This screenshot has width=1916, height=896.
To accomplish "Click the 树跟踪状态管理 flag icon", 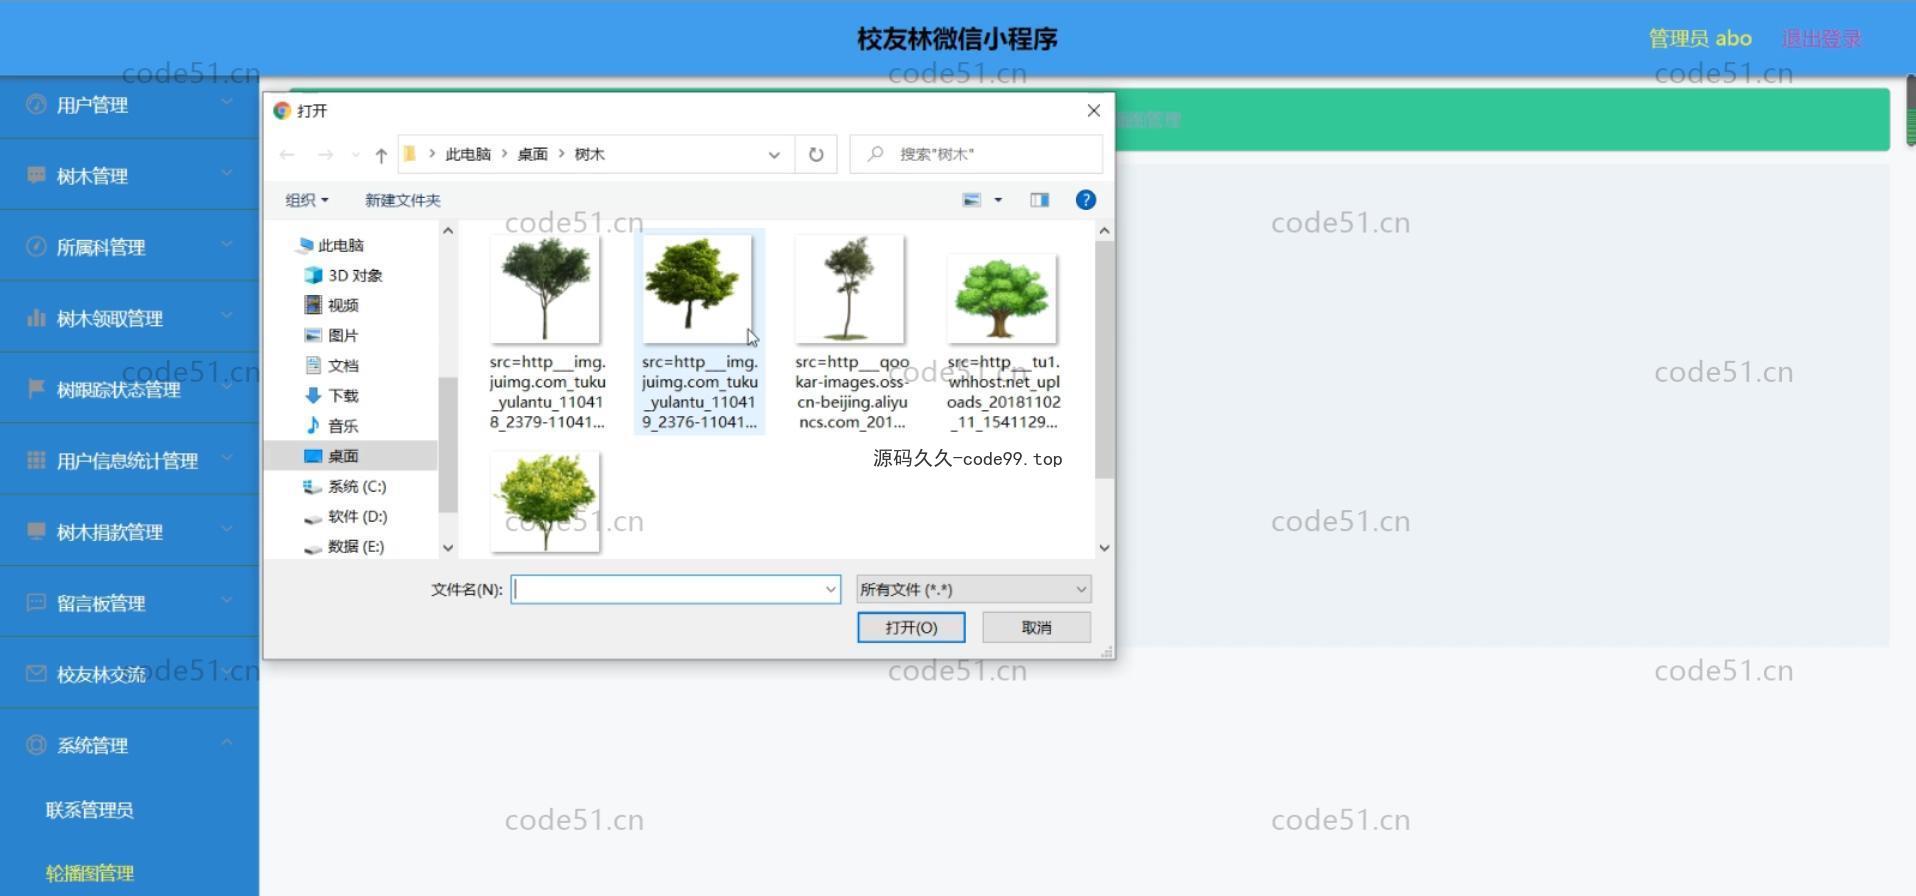I will (36, 388).
